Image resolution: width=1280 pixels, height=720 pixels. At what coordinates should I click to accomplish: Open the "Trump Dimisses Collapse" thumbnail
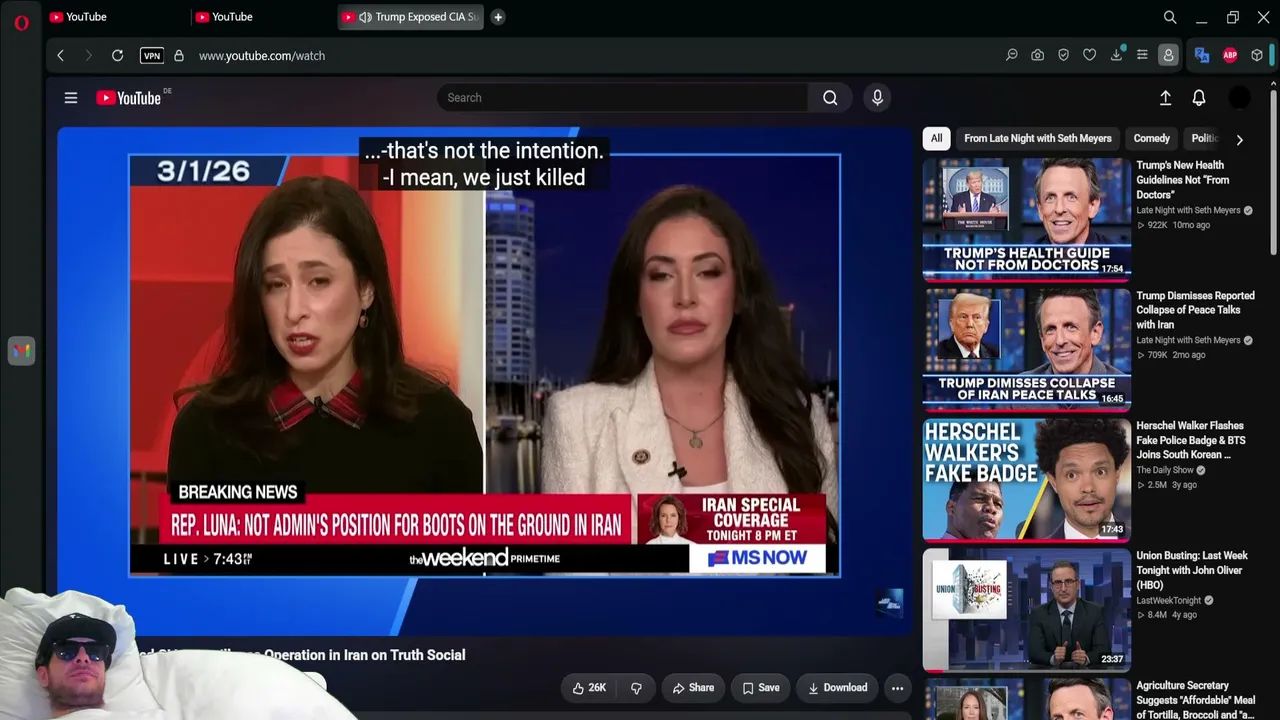click(x=1027, y=349)
